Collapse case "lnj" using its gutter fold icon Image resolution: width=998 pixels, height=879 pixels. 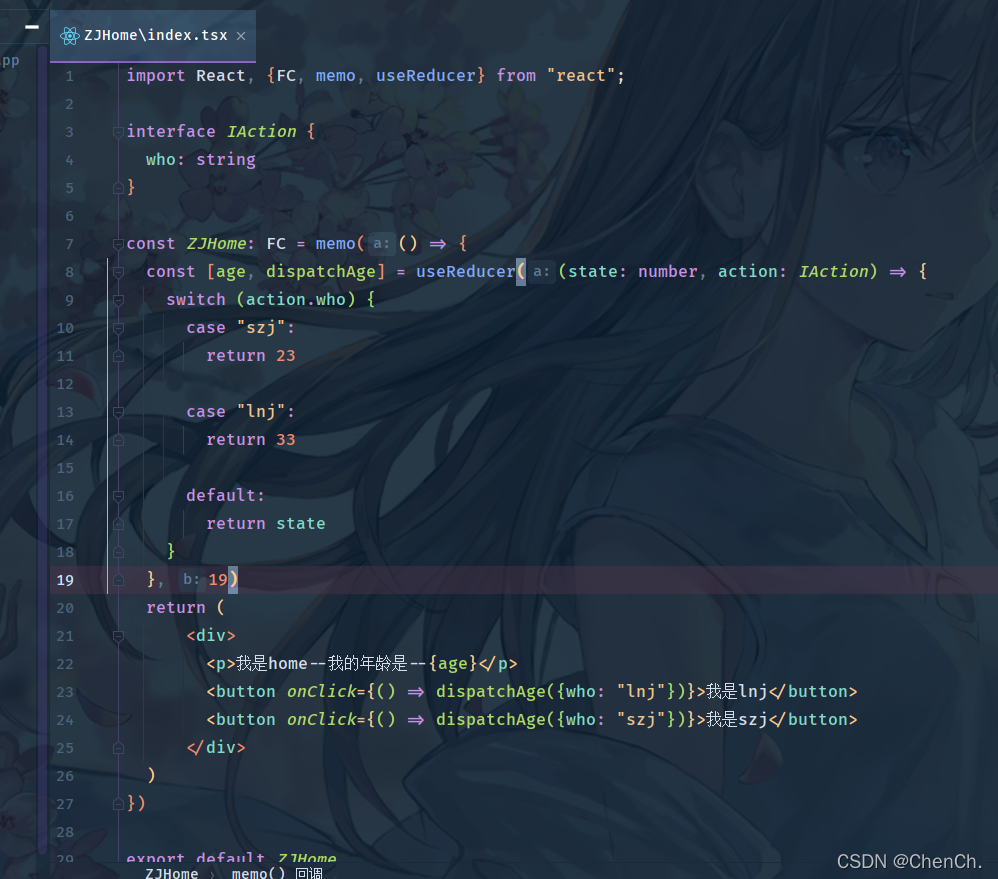[x=118, y=411]
